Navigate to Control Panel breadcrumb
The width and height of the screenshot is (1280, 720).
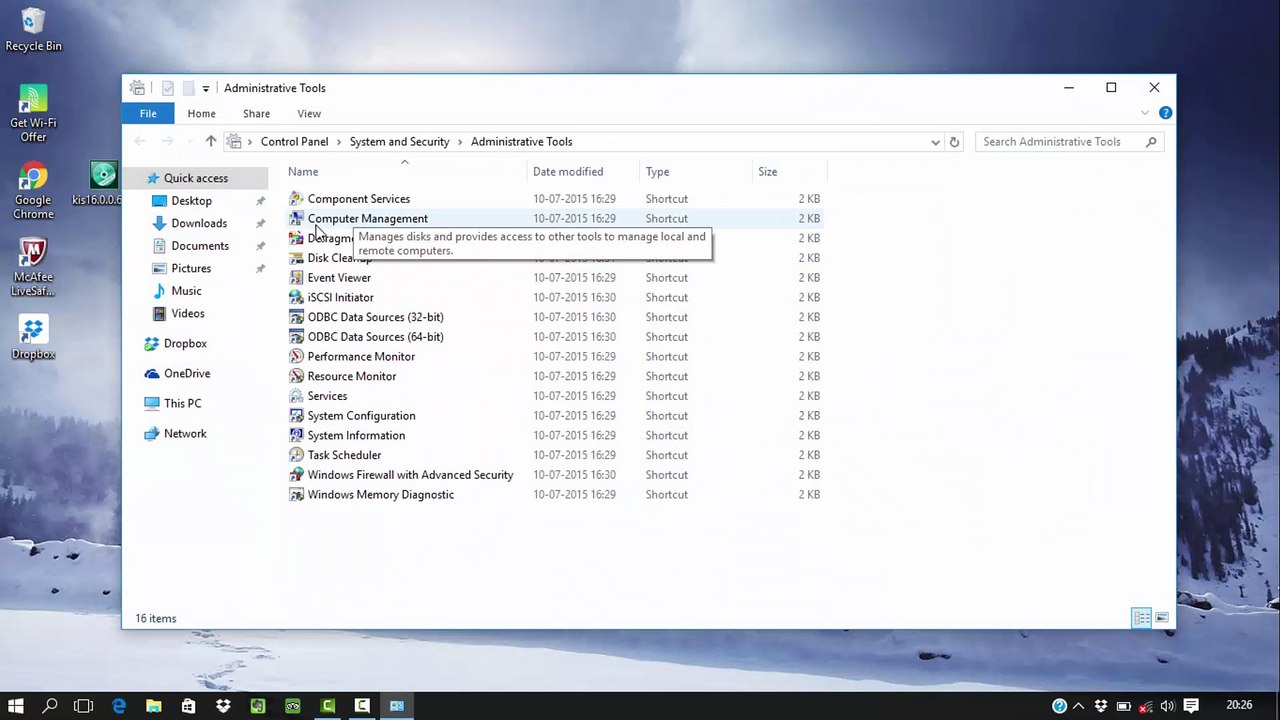[x=294, y=142]
